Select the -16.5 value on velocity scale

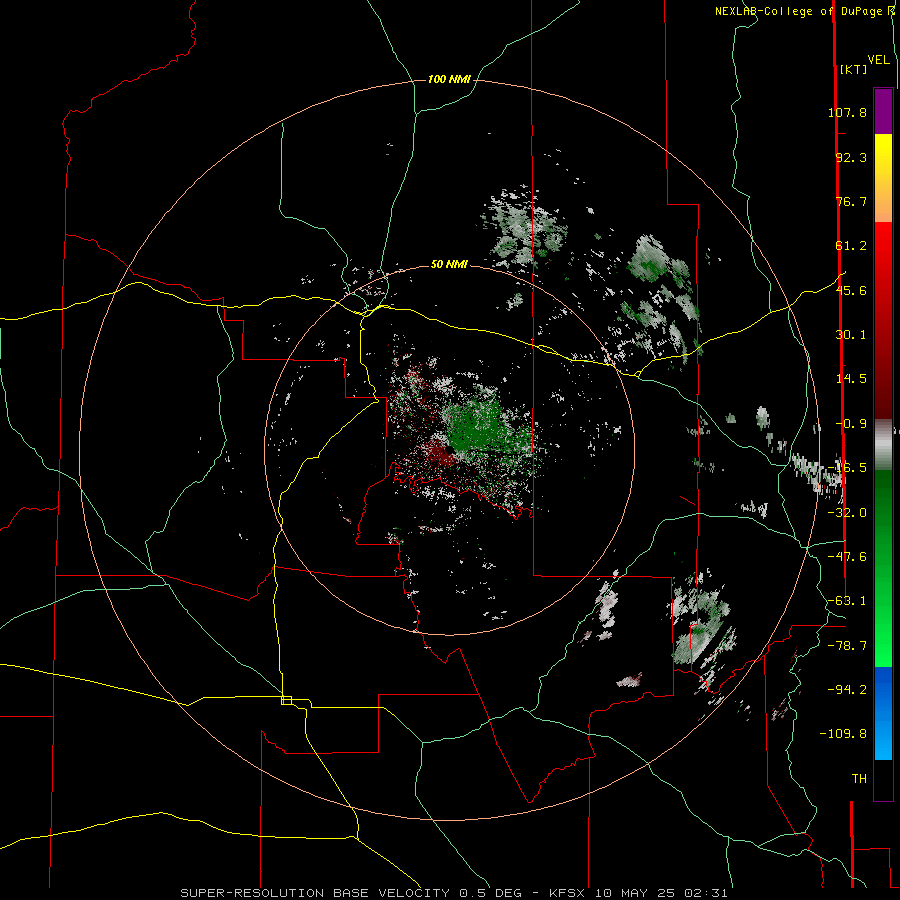coord(847,468)
